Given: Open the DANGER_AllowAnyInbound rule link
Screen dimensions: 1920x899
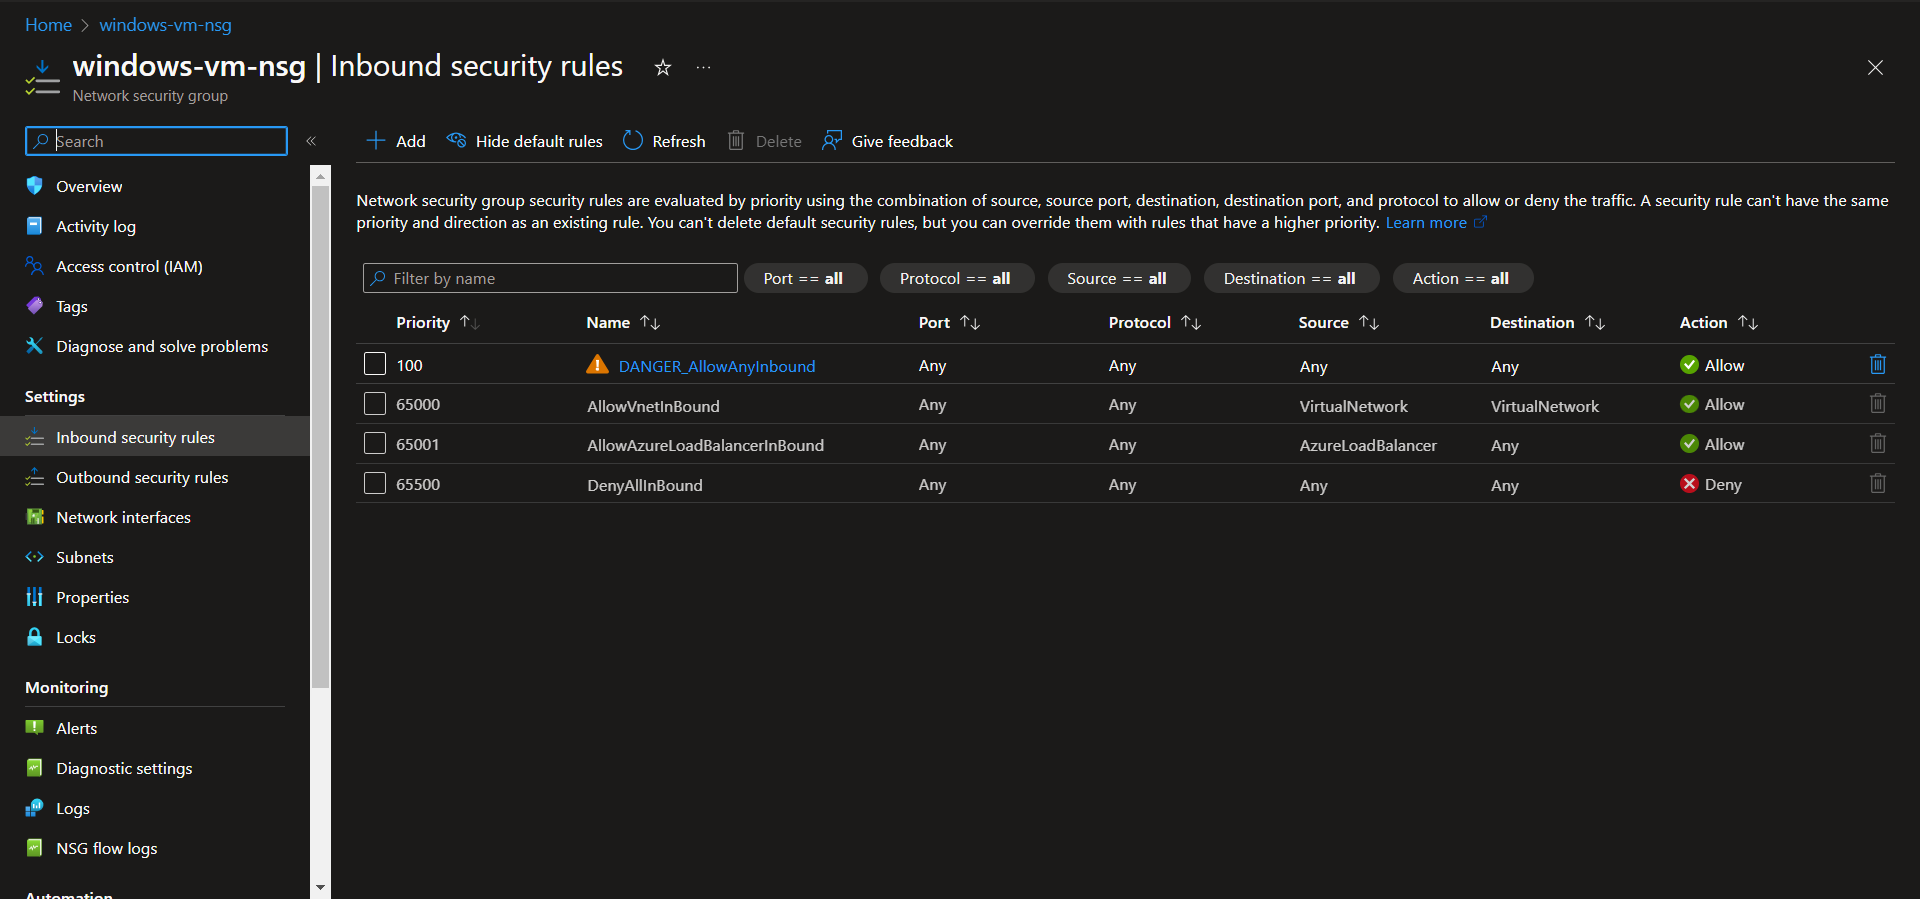Looking at the screenshot, I should (717, 366).
